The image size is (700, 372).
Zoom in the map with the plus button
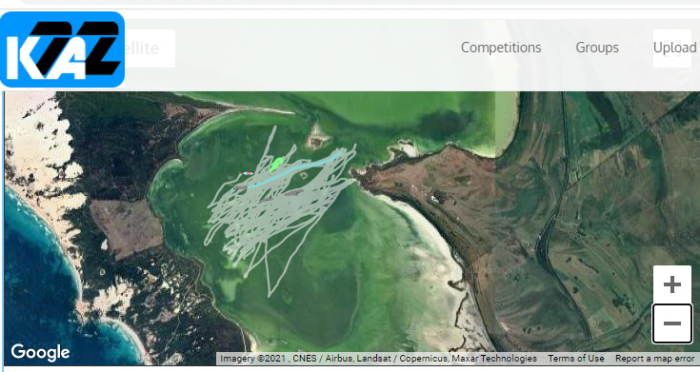pyautogui.click(x=672, y=284)
